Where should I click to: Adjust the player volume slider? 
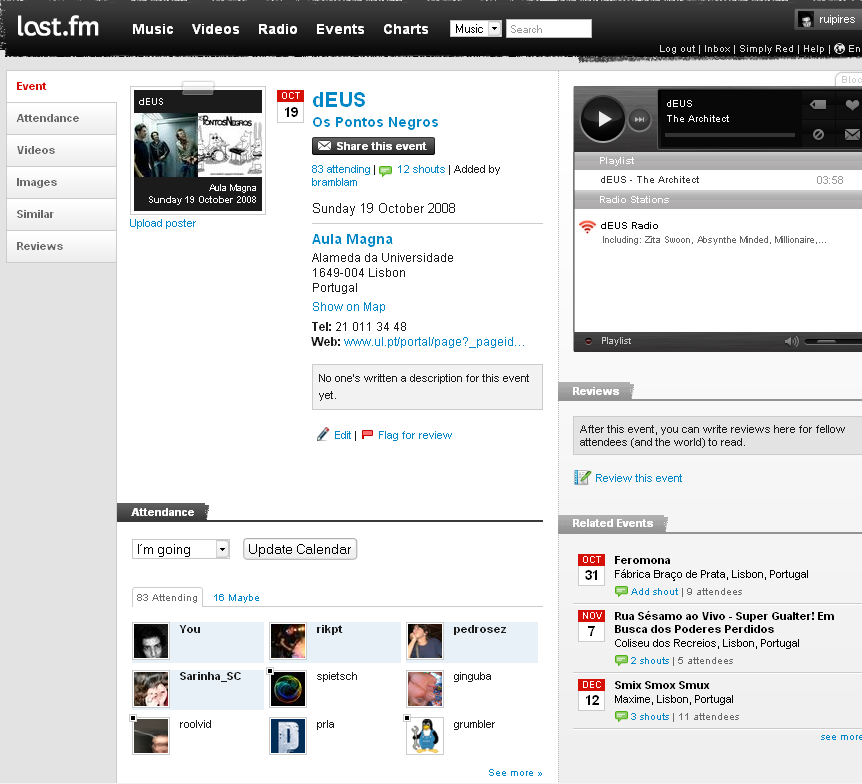click(x=833, y=341)
